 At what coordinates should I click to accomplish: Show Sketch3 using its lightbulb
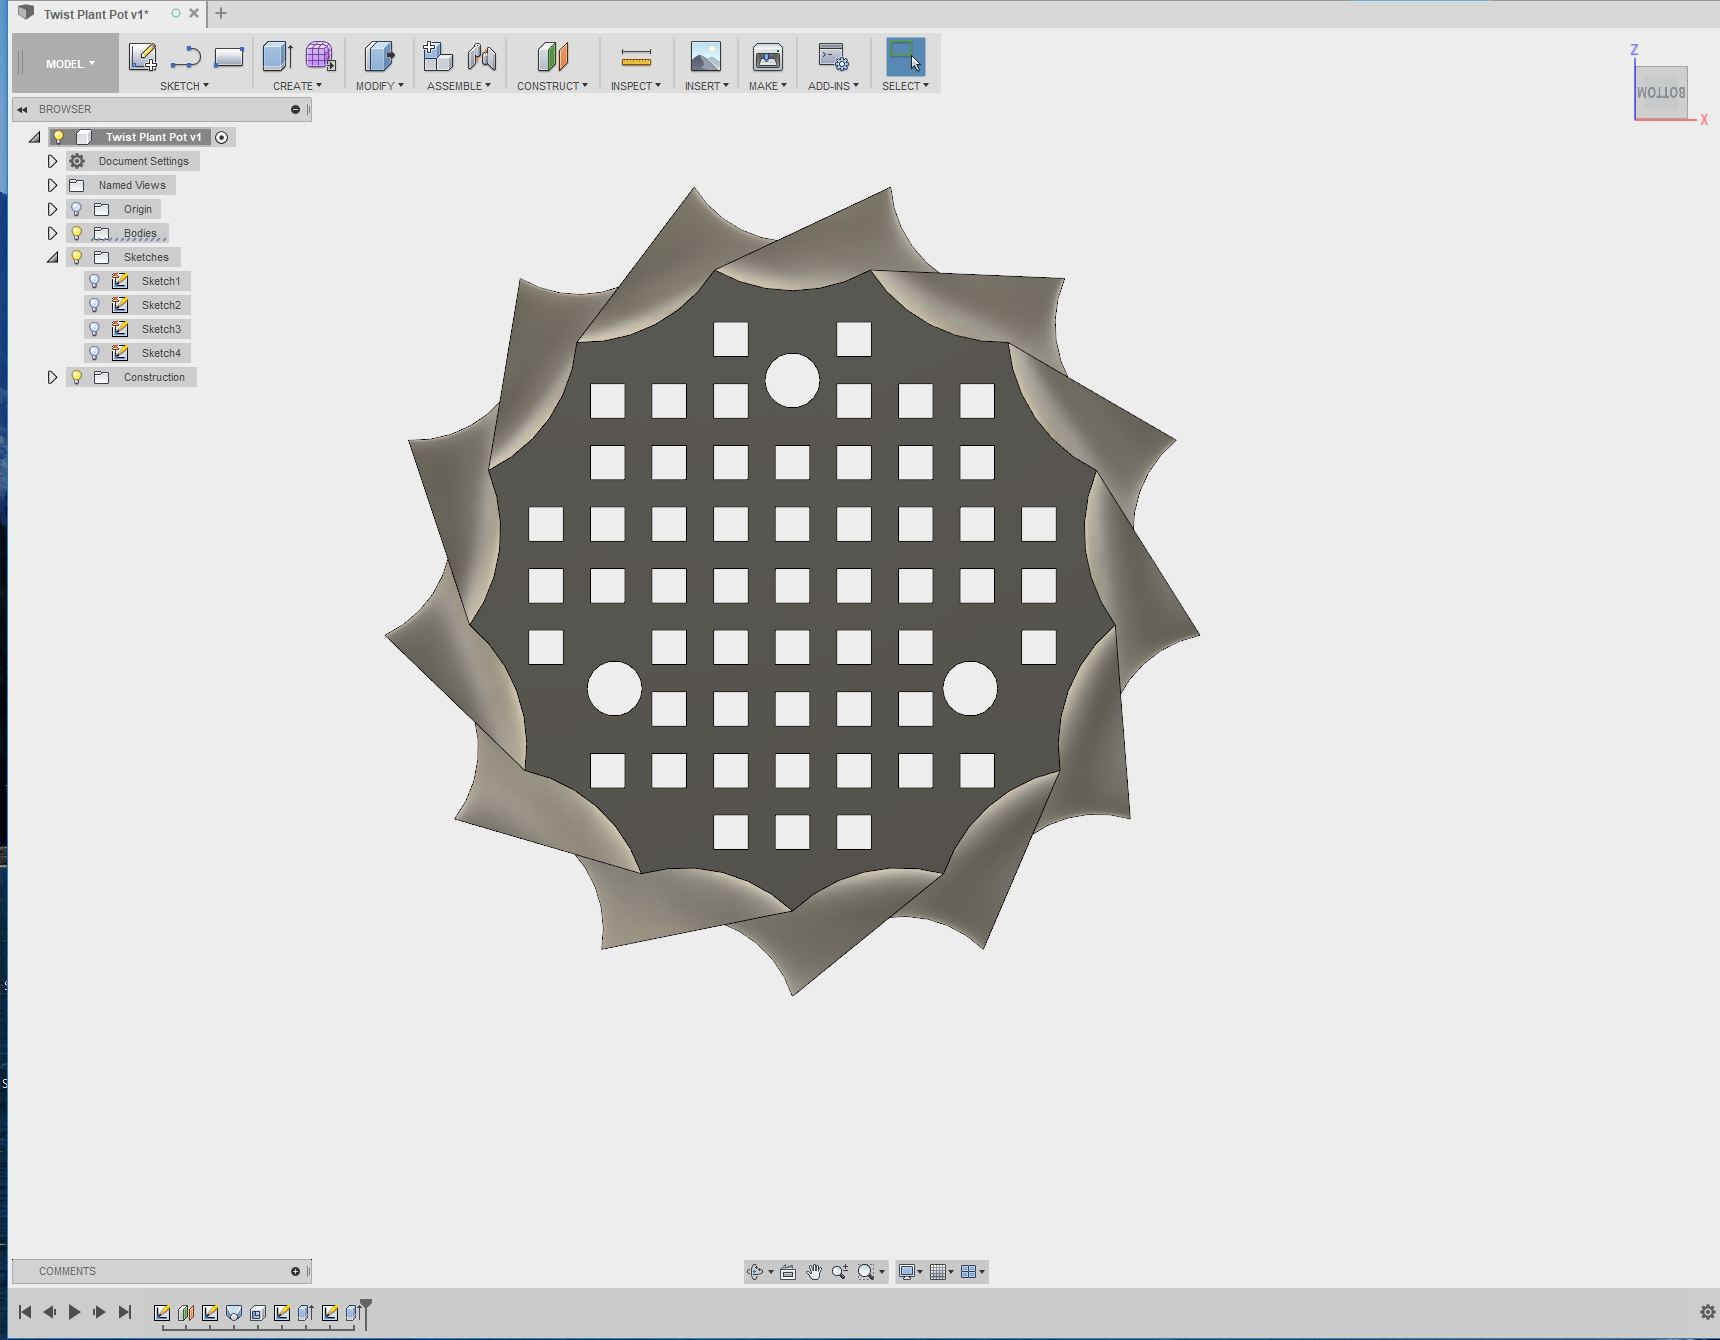(95, 329)
